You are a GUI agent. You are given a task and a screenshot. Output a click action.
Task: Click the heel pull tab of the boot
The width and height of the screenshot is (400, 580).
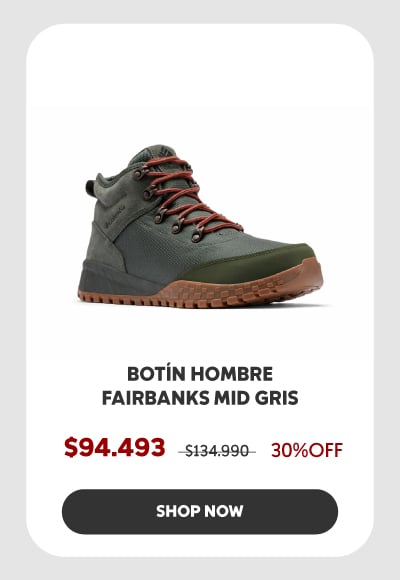(x=90, y=188)
